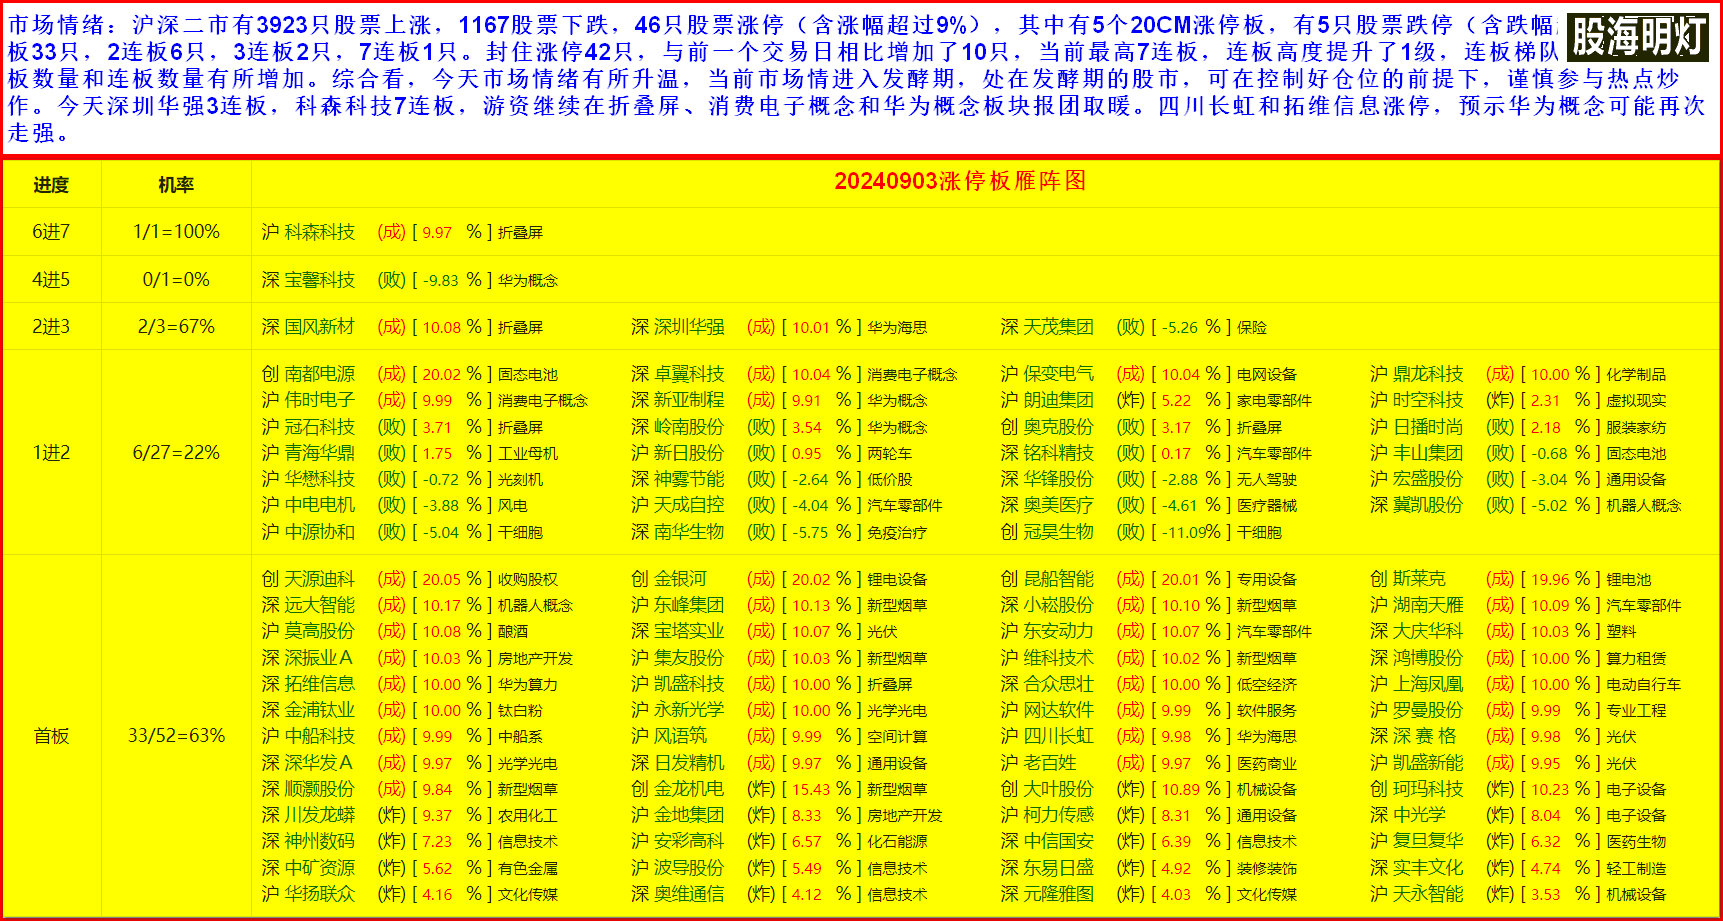Select stock 朗迪集团
This screenshot has width=1723, height=921.
pos(1059,400)
